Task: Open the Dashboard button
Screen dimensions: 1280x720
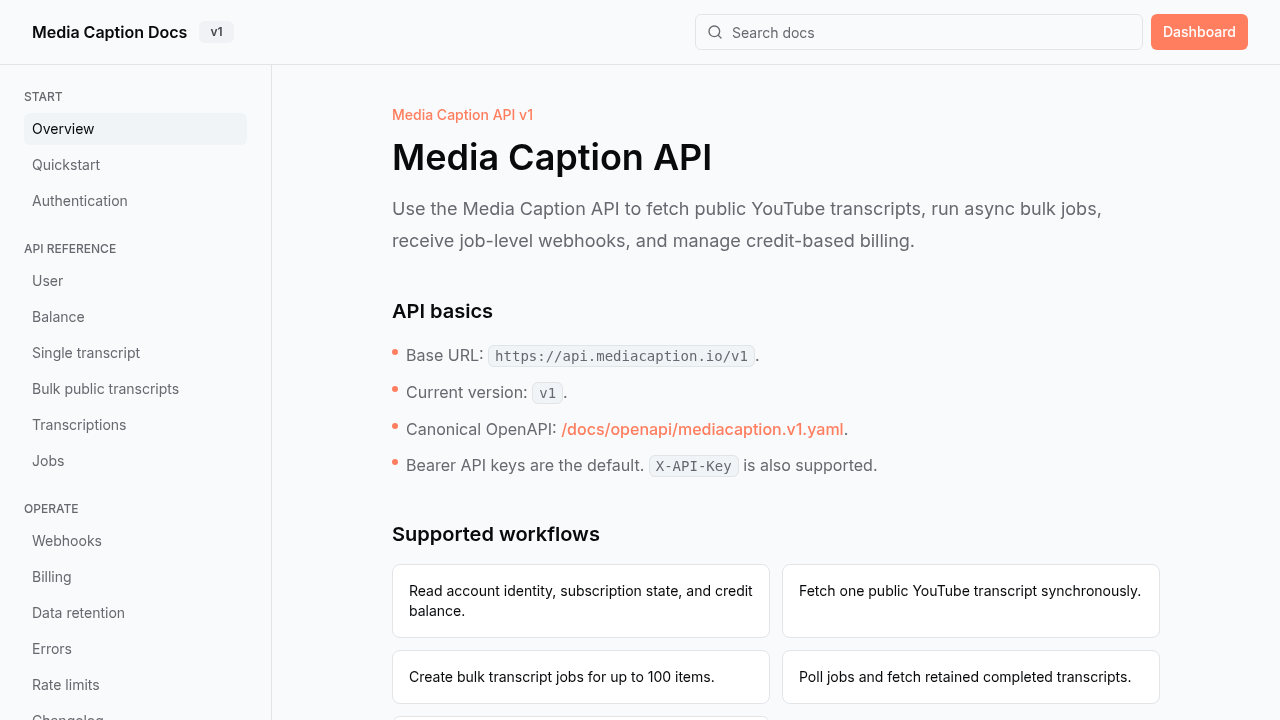Action: point(1199,32)
